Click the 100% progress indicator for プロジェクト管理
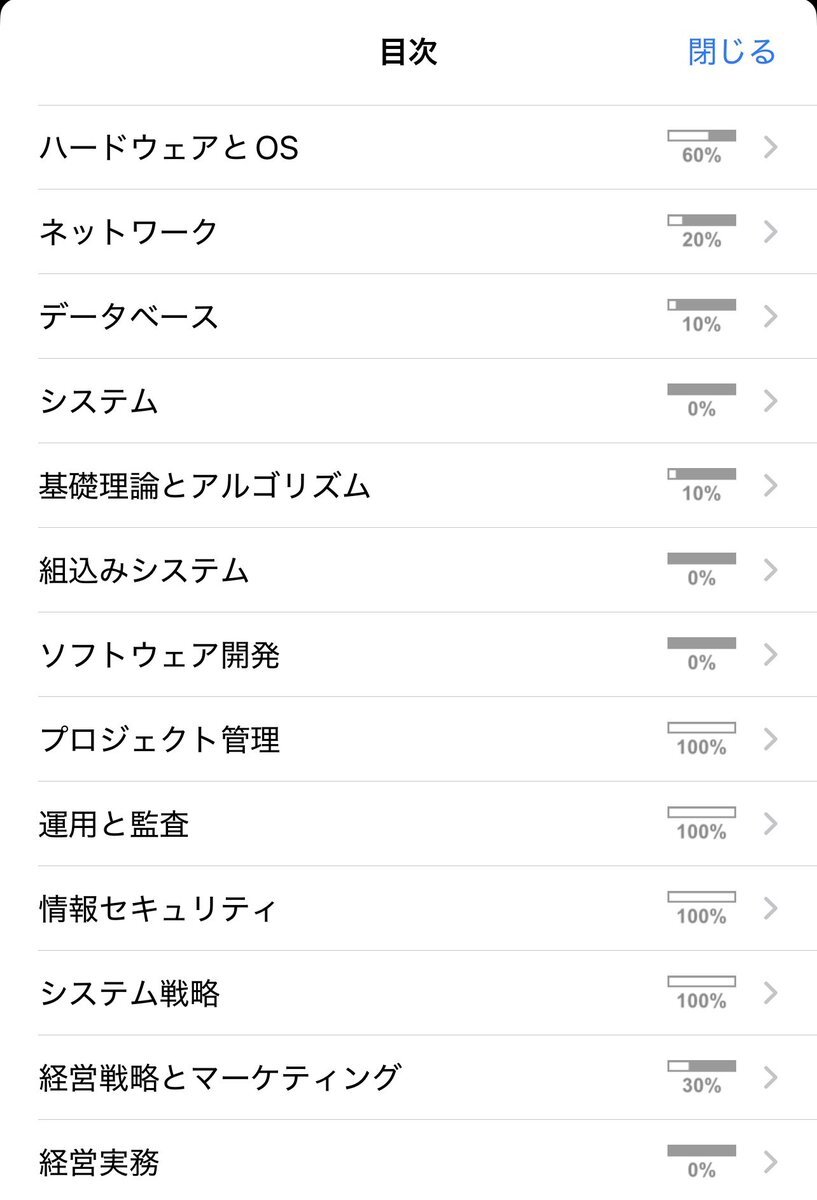Screen dimensions: 817x1200 (701, 738)
